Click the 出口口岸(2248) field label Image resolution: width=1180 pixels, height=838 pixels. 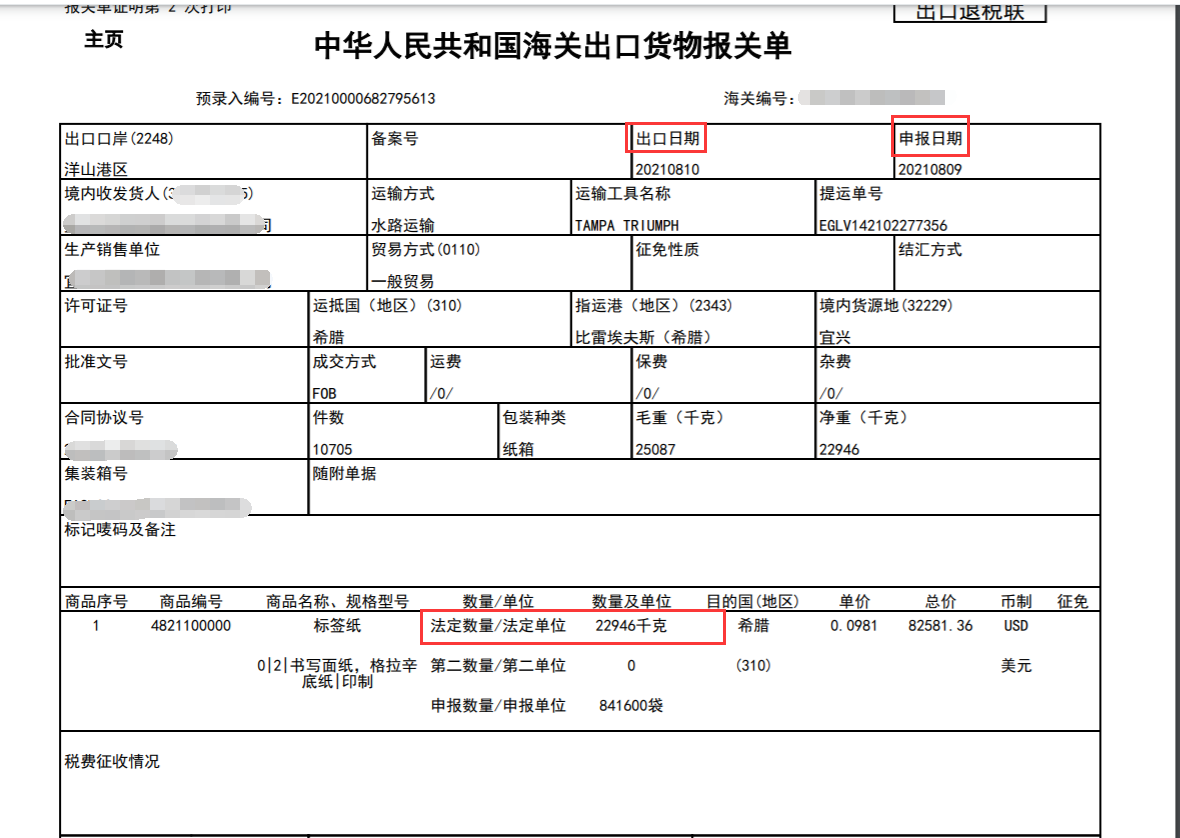tap(119, 138)
